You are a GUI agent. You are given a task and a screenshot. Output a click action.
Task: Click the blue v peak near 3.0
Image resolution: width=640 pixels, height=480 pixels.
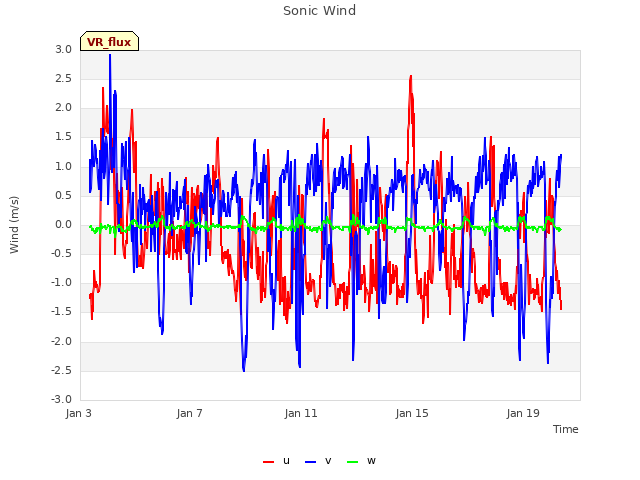point(110,55)
